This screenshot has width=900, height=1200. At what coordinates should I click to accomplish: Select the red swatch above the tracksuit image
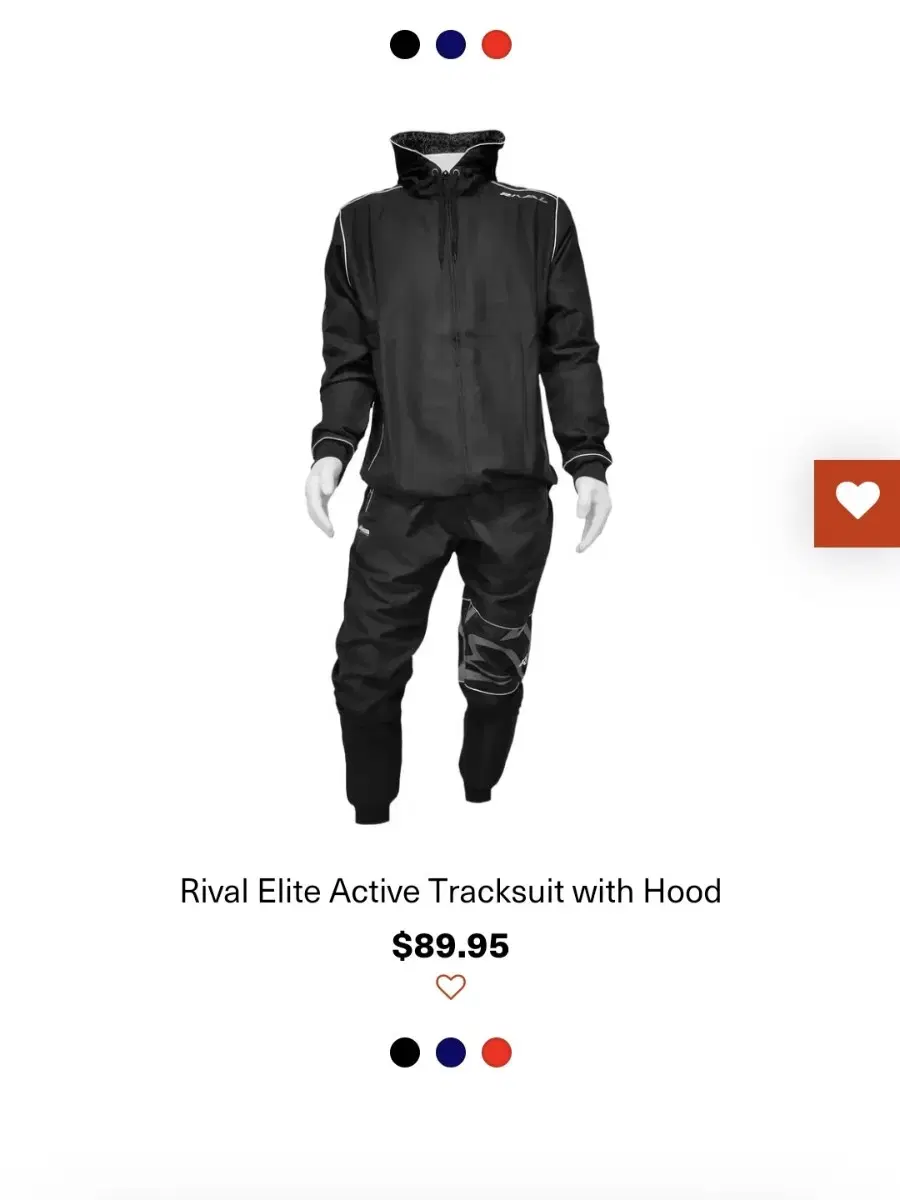[497, 45]
